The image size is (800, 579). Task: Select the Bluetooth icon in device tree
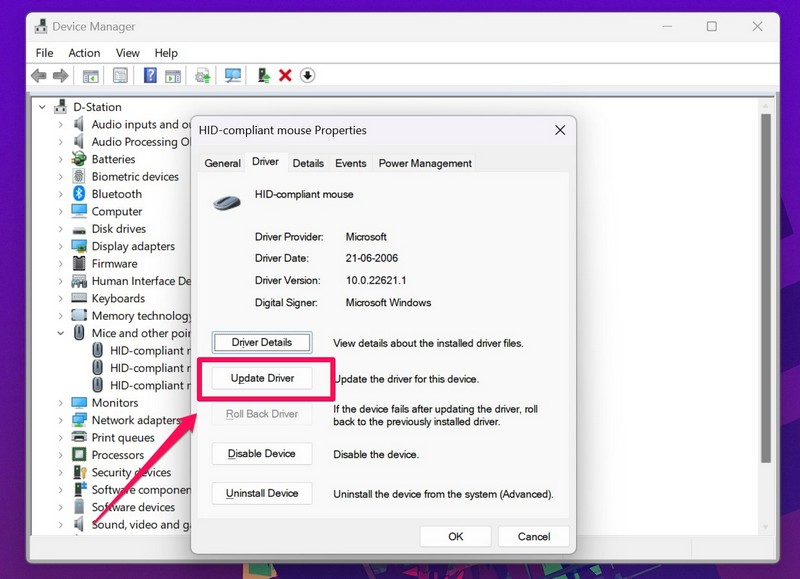(x=79, y=194)
